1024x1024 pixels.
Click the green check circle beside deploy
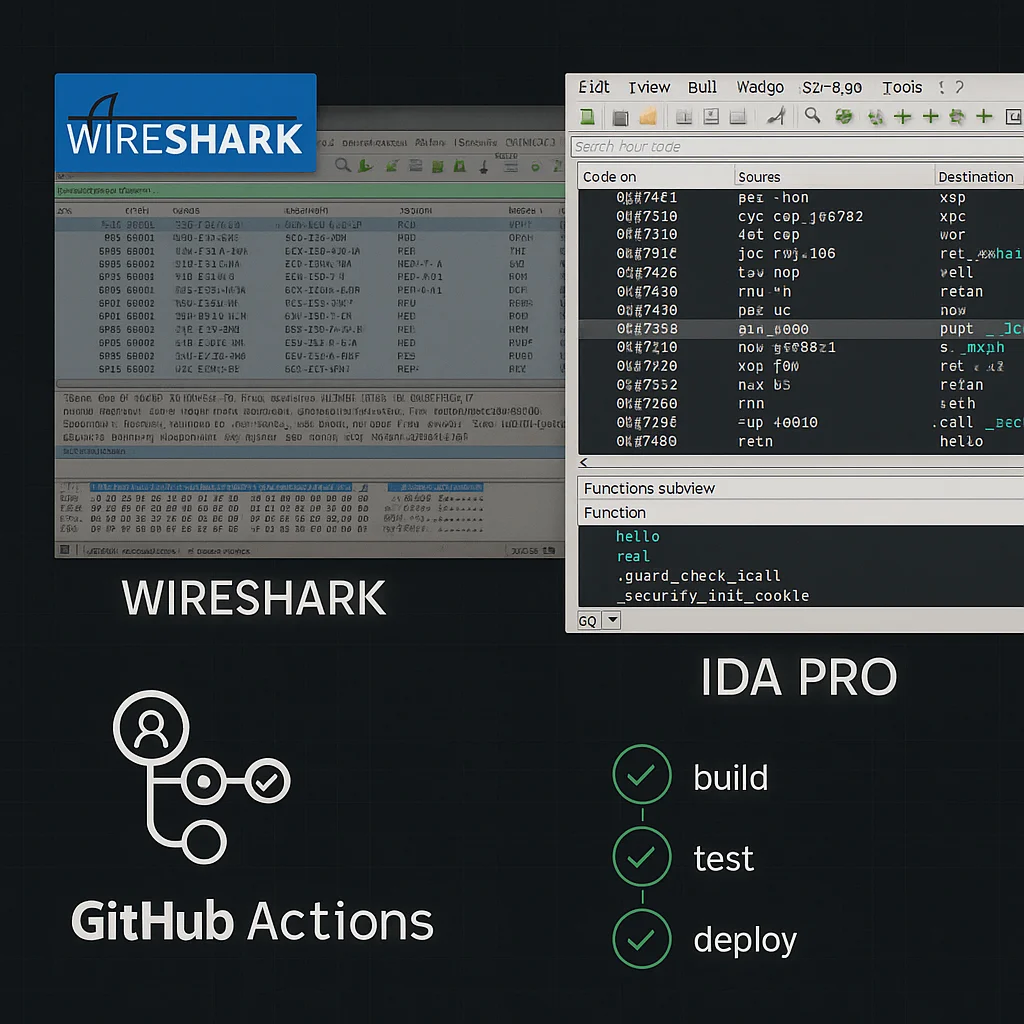point(642,939)
